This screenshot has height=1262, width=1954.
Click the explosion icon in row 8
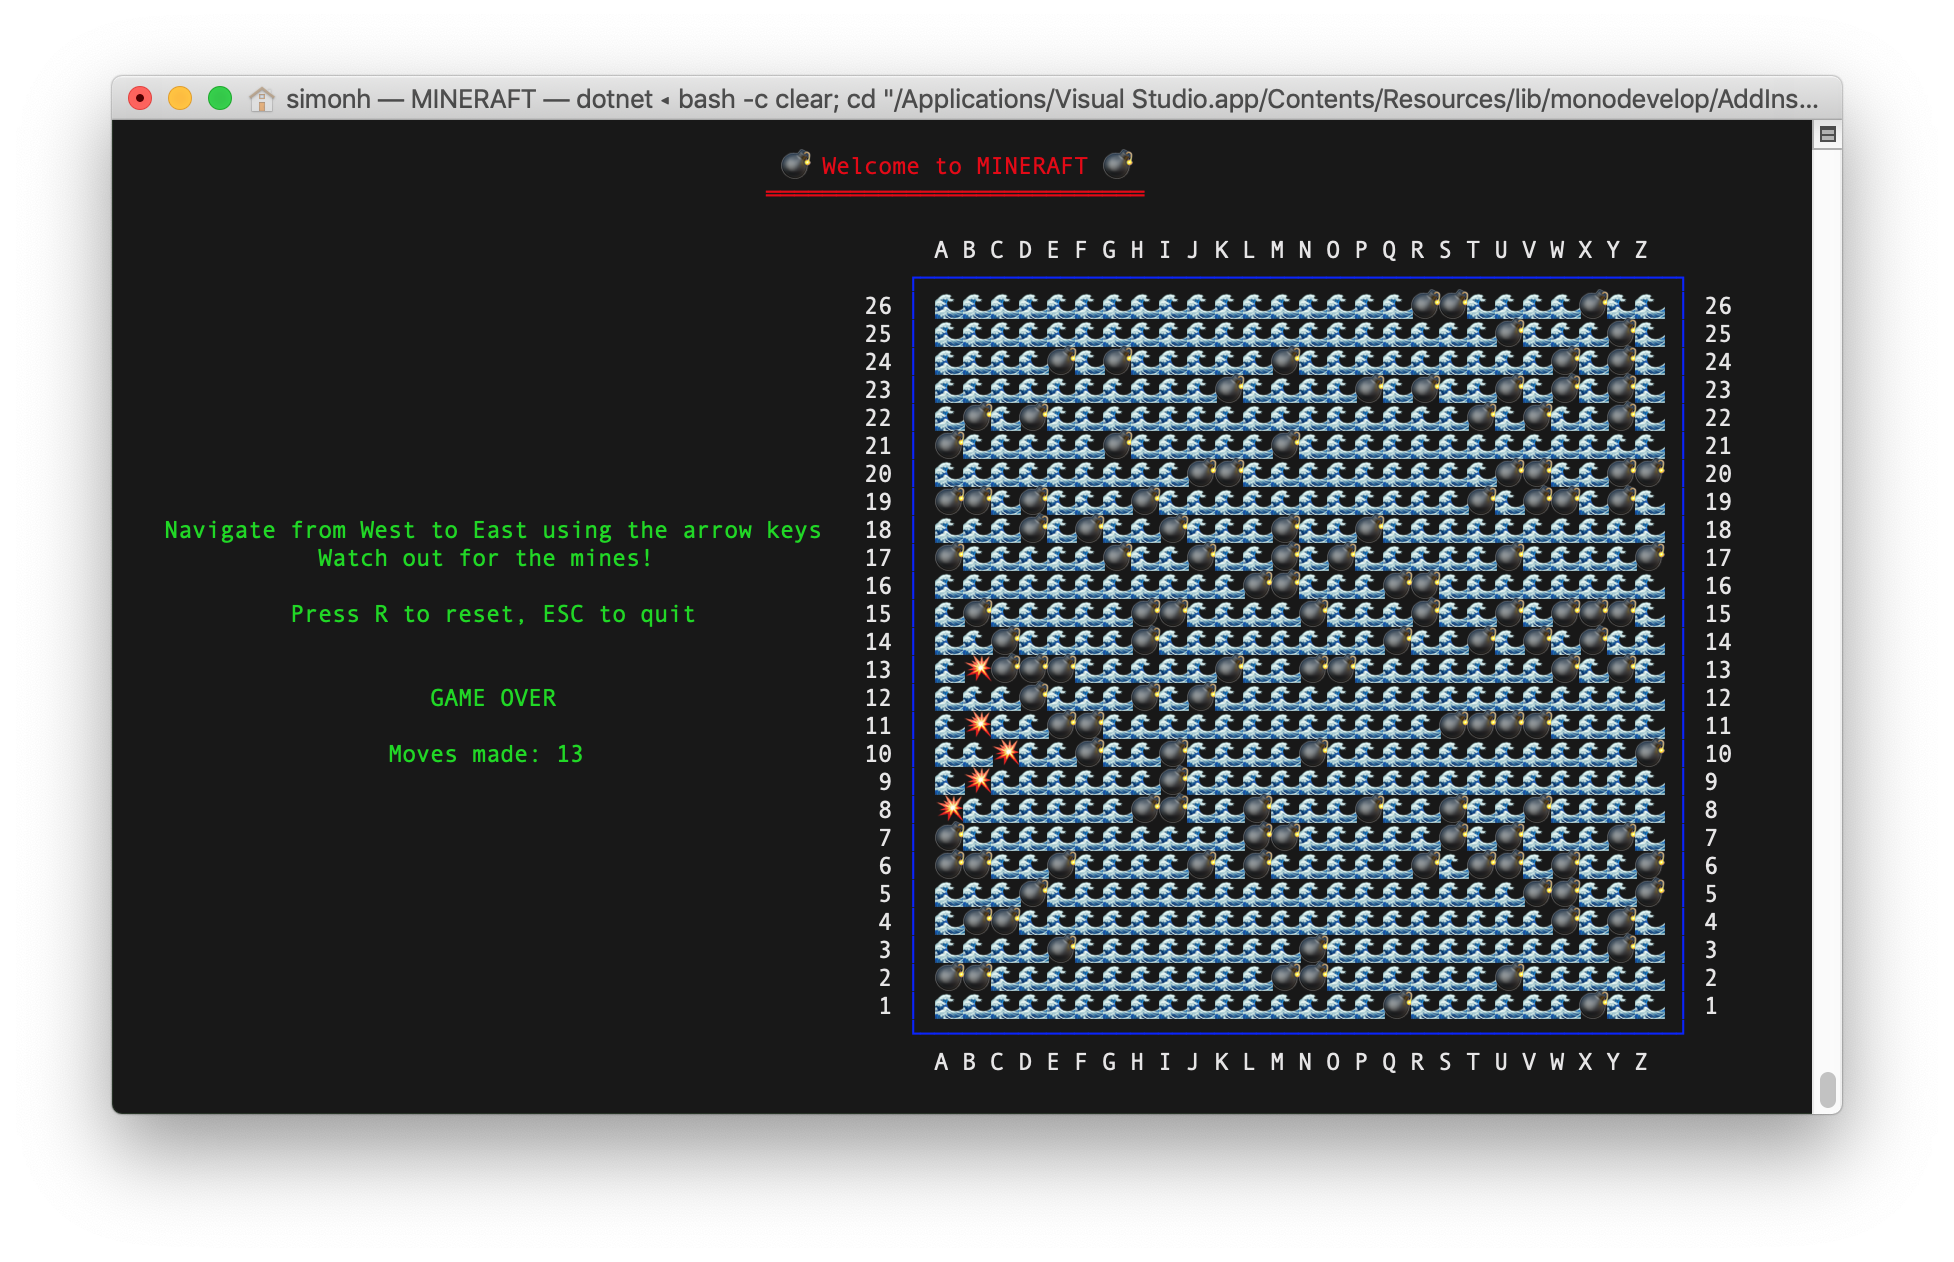pyautogui.click(x=951, y=807)
